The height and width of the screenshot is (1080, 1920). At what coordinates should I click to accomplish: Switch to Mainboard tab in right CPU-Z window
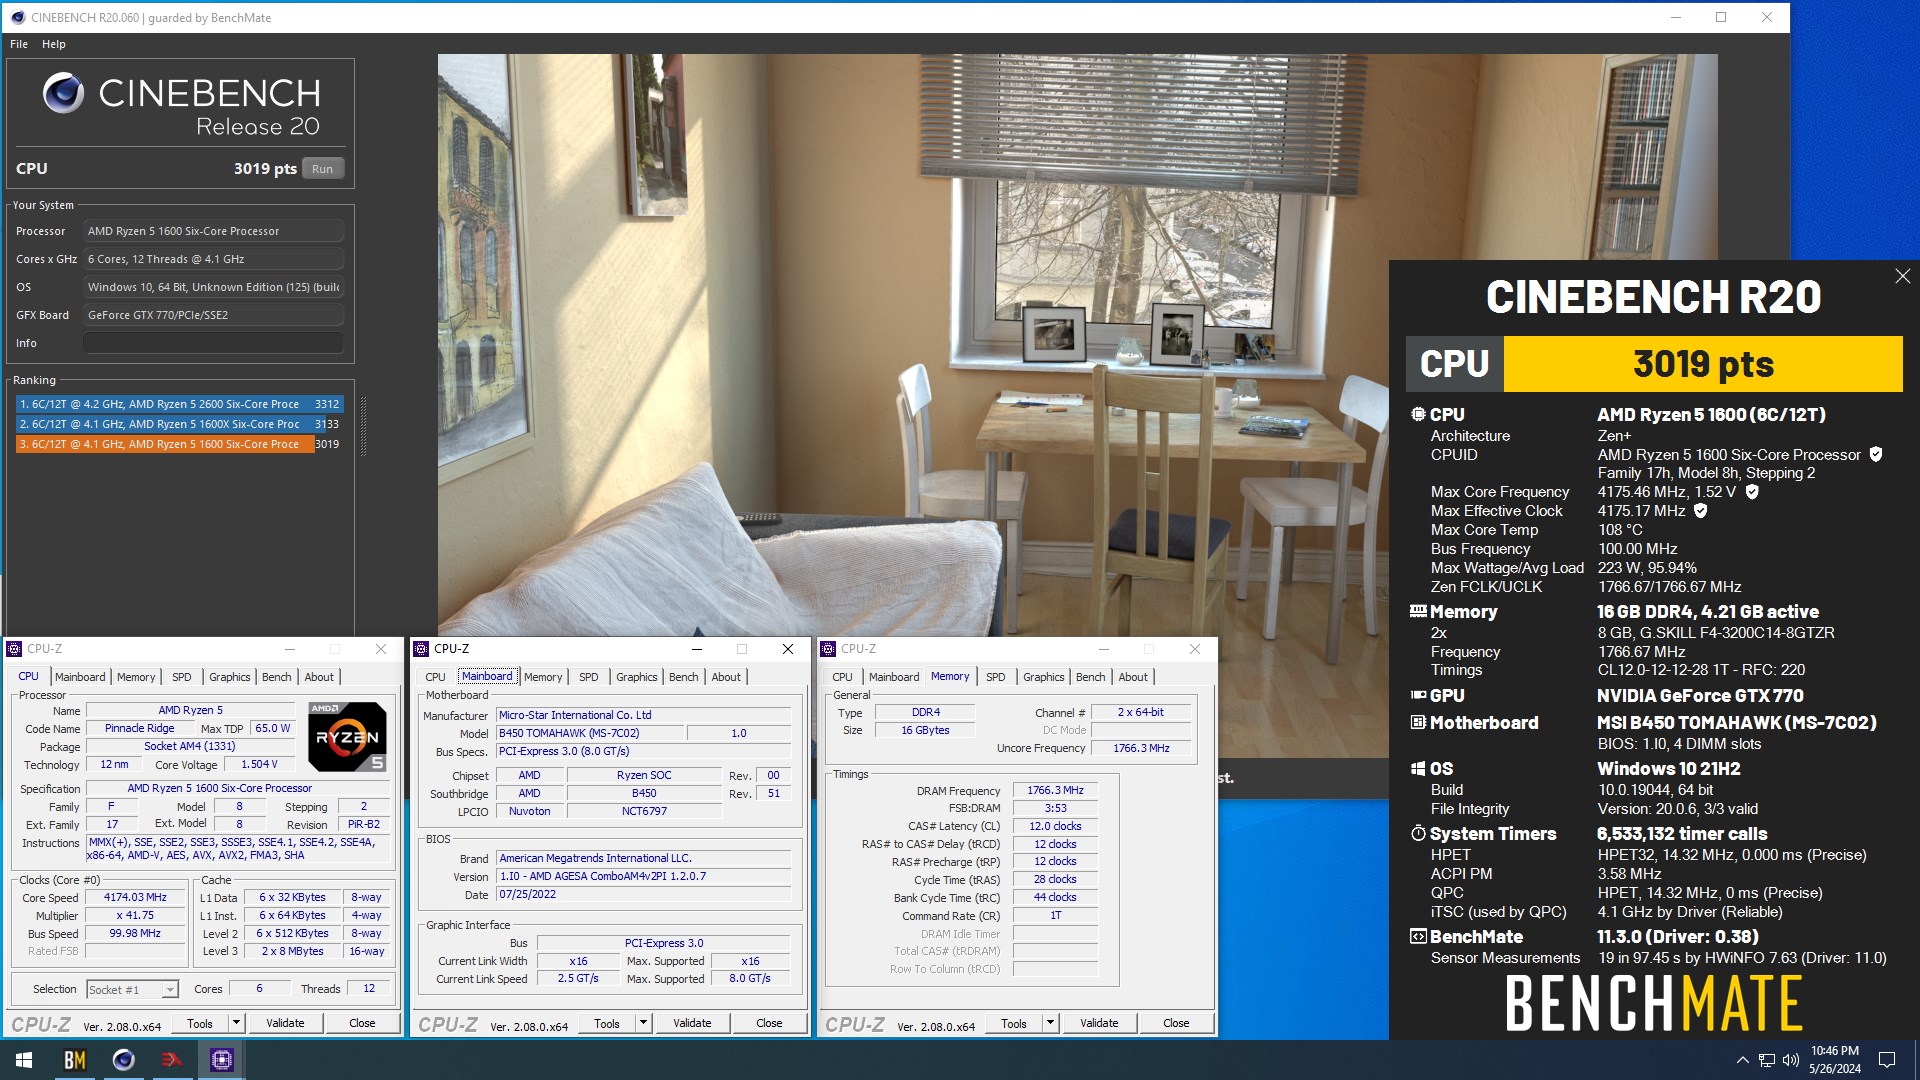pos(894,677)
